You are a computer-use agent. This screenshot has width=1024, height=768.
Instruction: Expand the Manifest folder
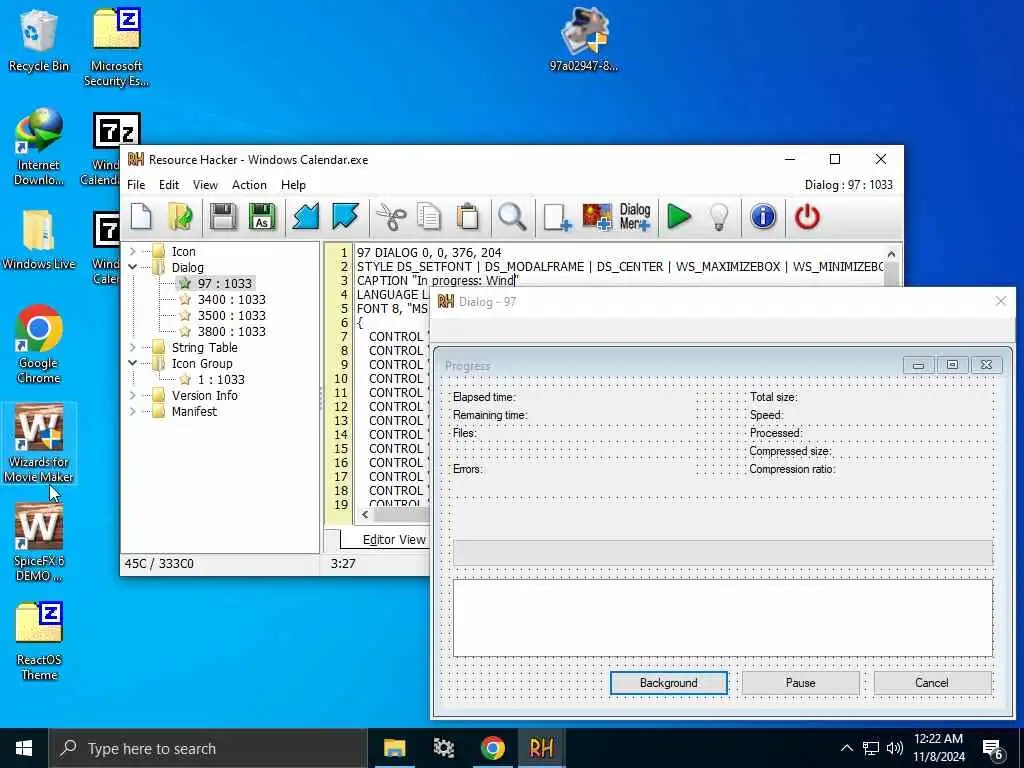[133, 411]
